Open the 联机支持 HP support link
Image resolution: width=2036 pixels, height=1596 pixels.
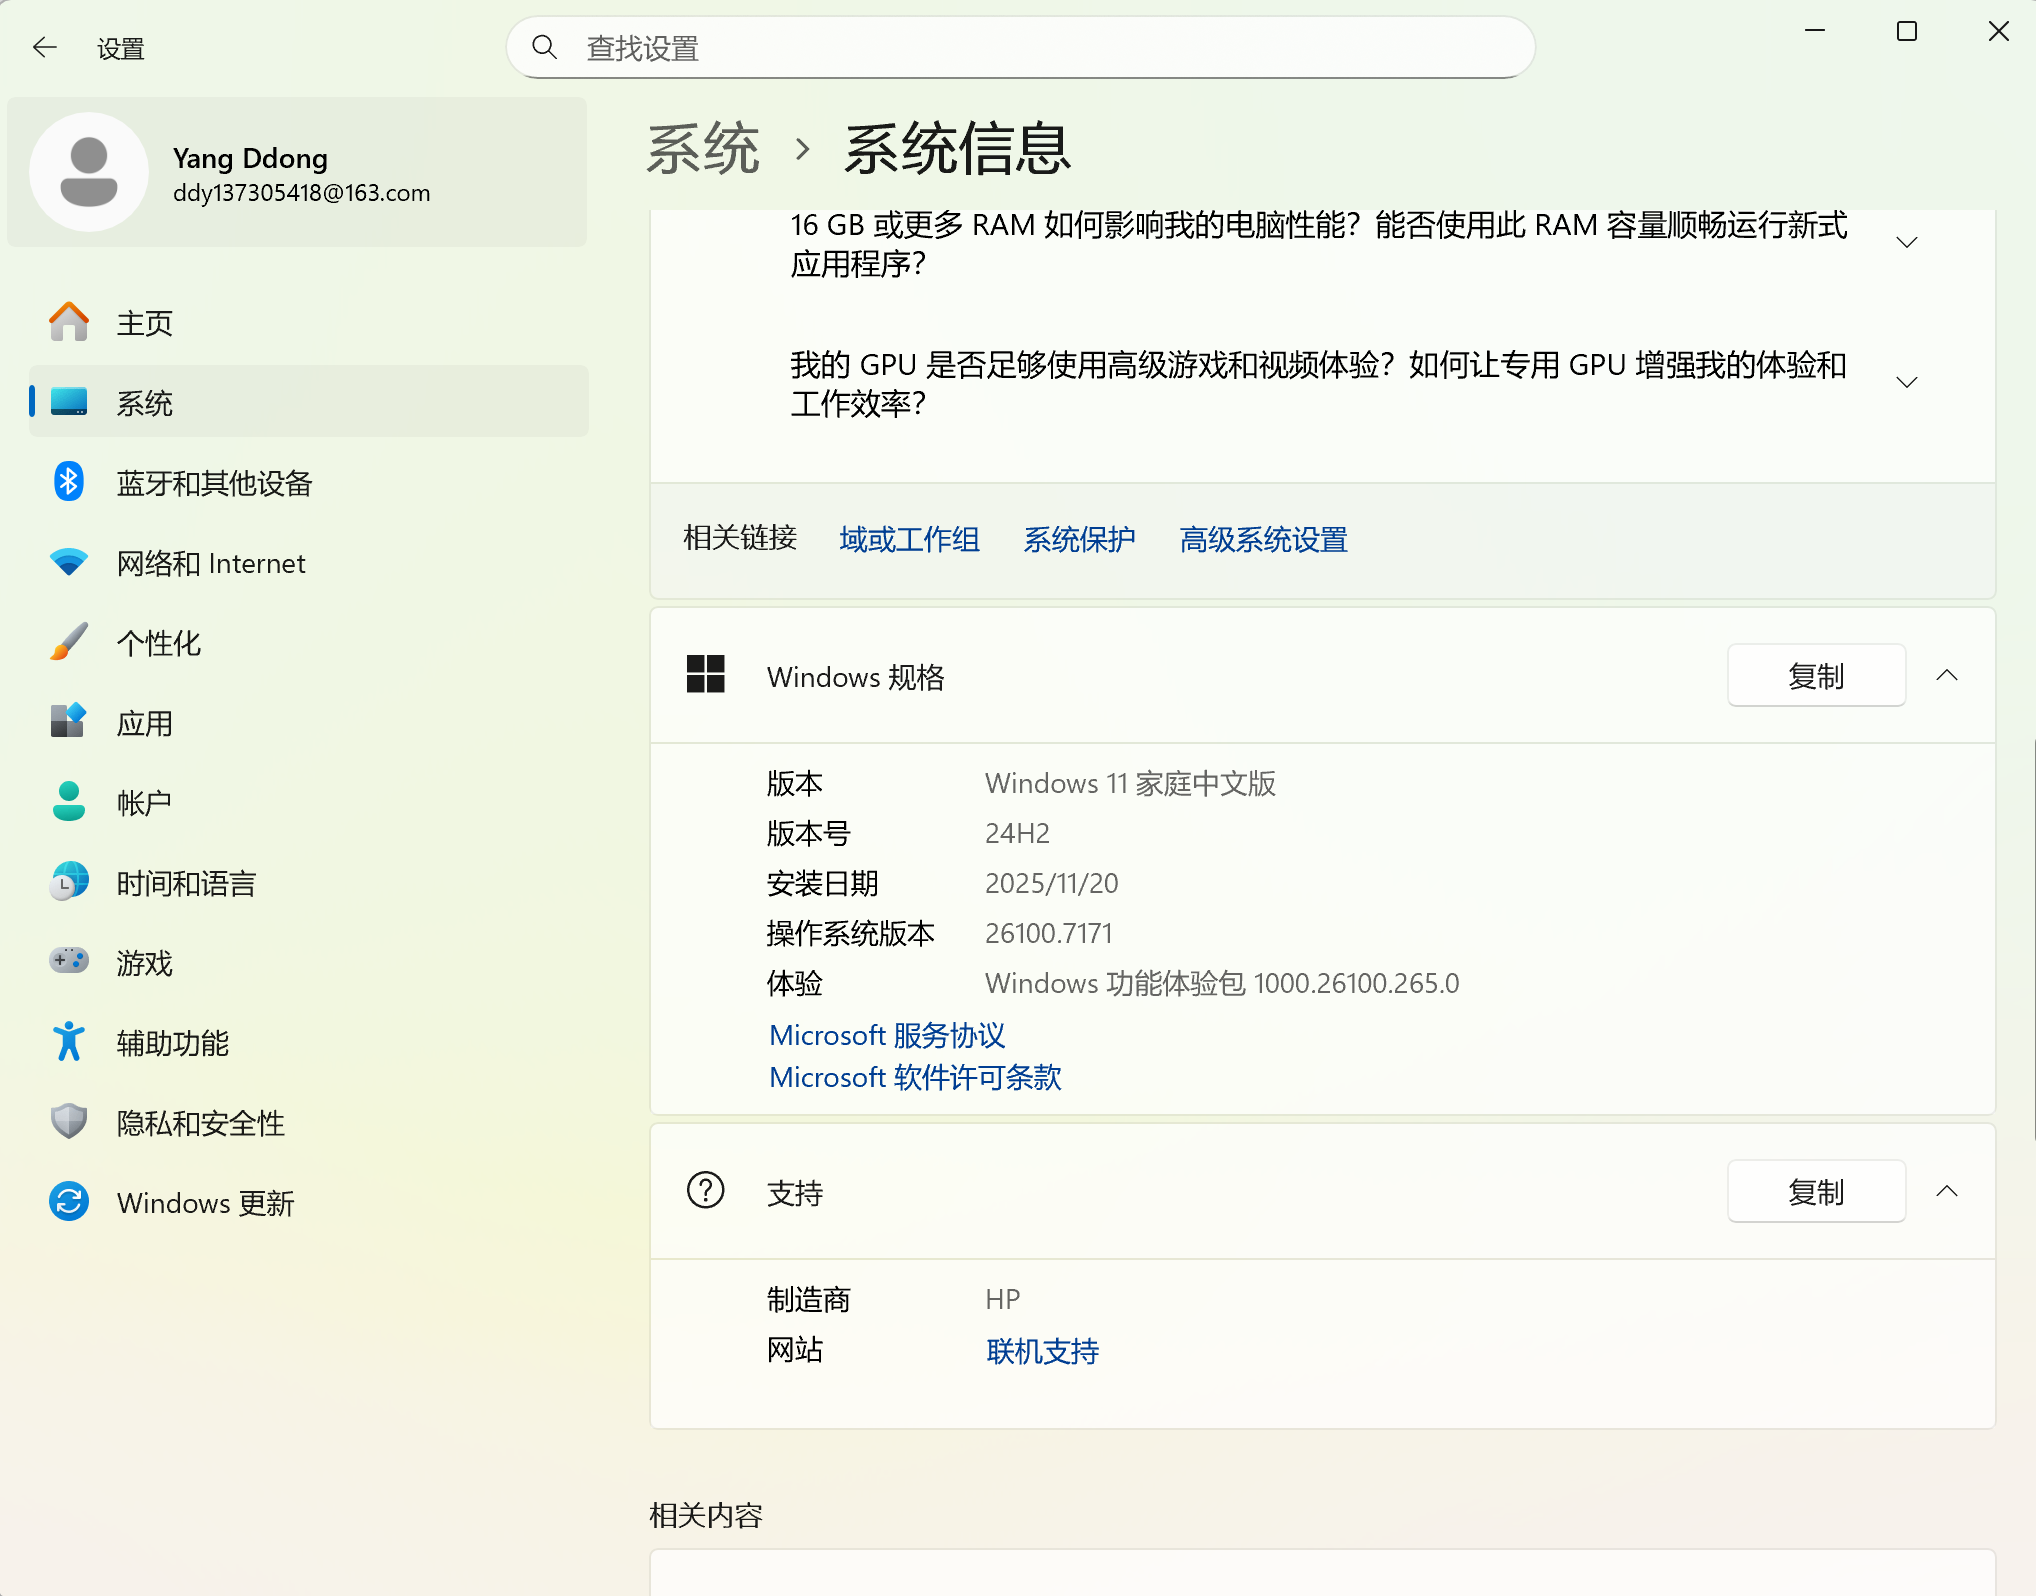point(1041,1351)
